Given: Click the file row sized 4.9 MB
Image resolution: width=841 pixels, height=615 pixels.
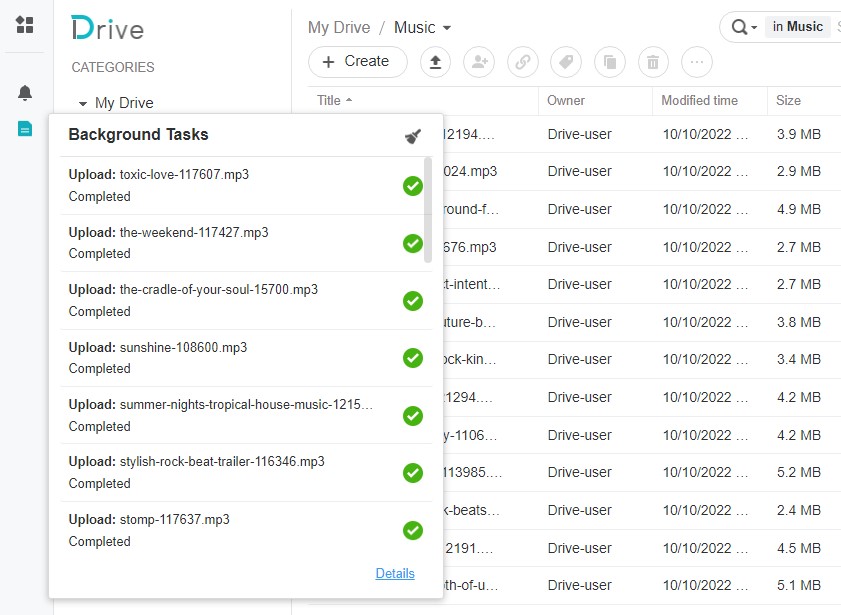Looking at the screenshot, I should click(x=641, y=210).
